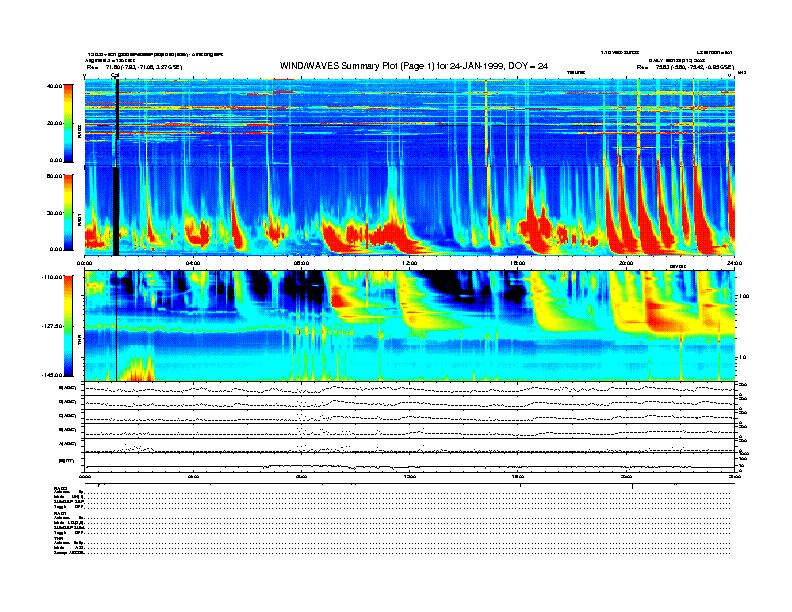Click the RAD2 heading in the status block
This screenshot has height=612, width=792.
tap(60, 488)
